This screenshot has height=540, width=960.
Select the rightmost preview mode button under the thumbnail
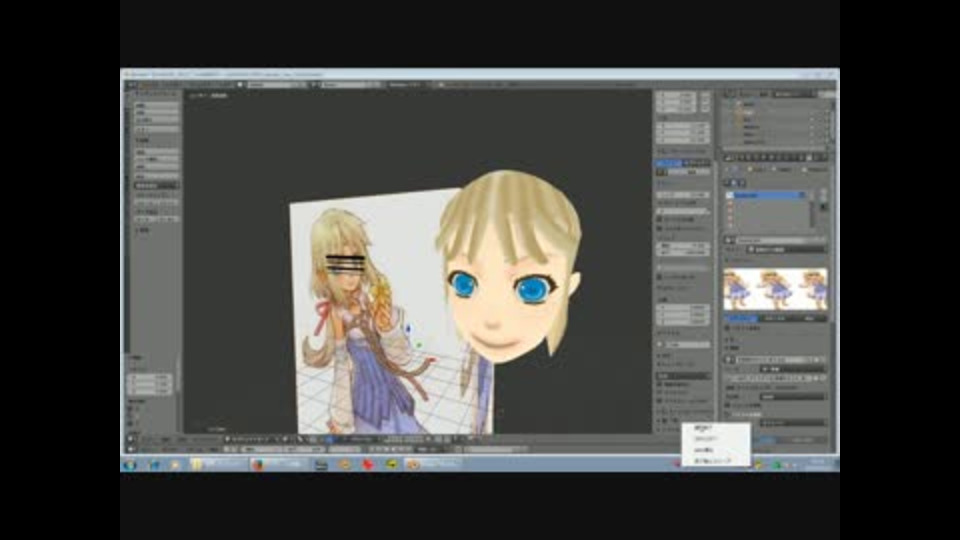[810, 319]
